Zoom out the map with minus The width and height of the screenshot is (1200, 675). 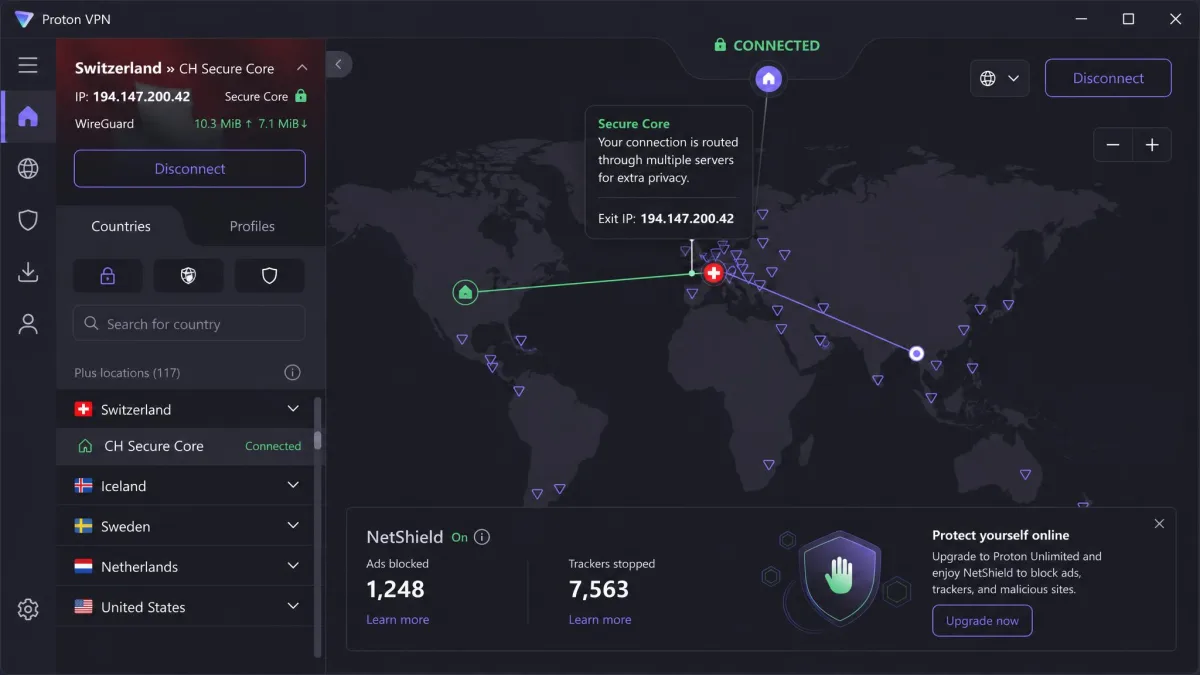[x=1113, y=145]
